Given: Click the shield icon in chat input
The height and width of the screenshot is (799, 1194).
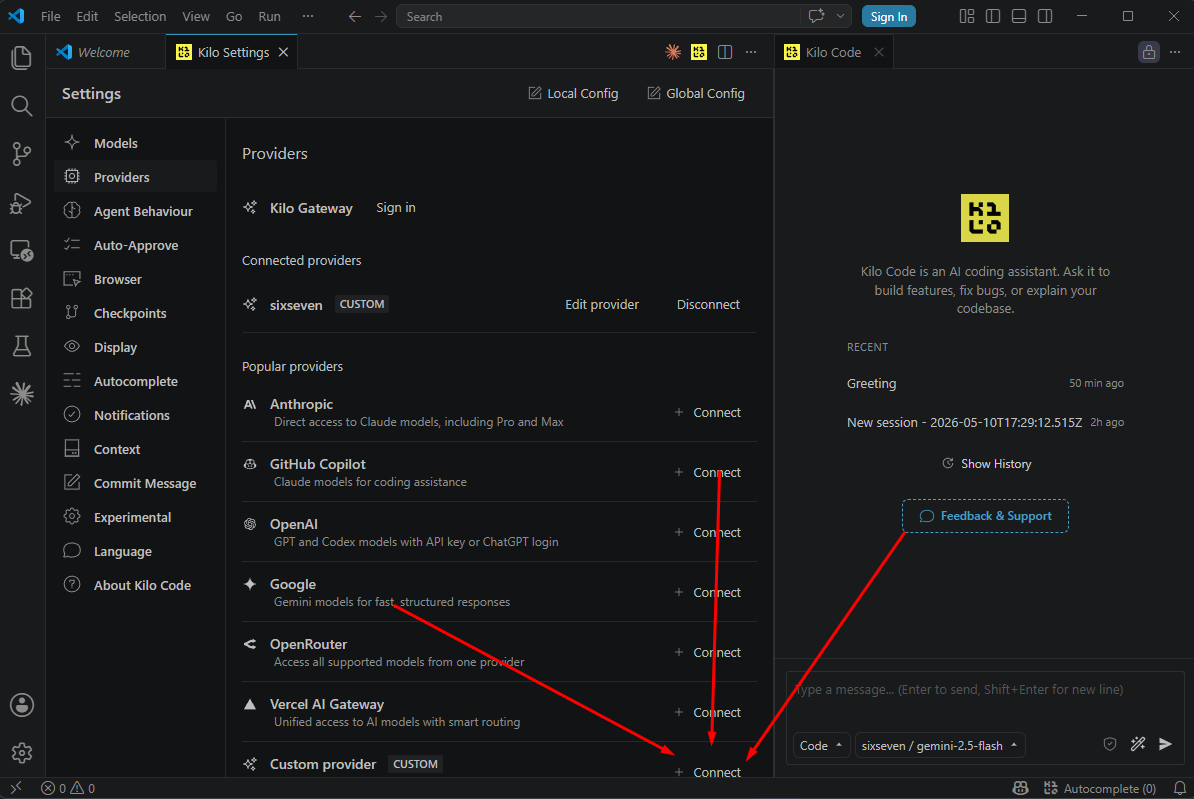Looking at the screenshot, I should [x=1109, y=744].
